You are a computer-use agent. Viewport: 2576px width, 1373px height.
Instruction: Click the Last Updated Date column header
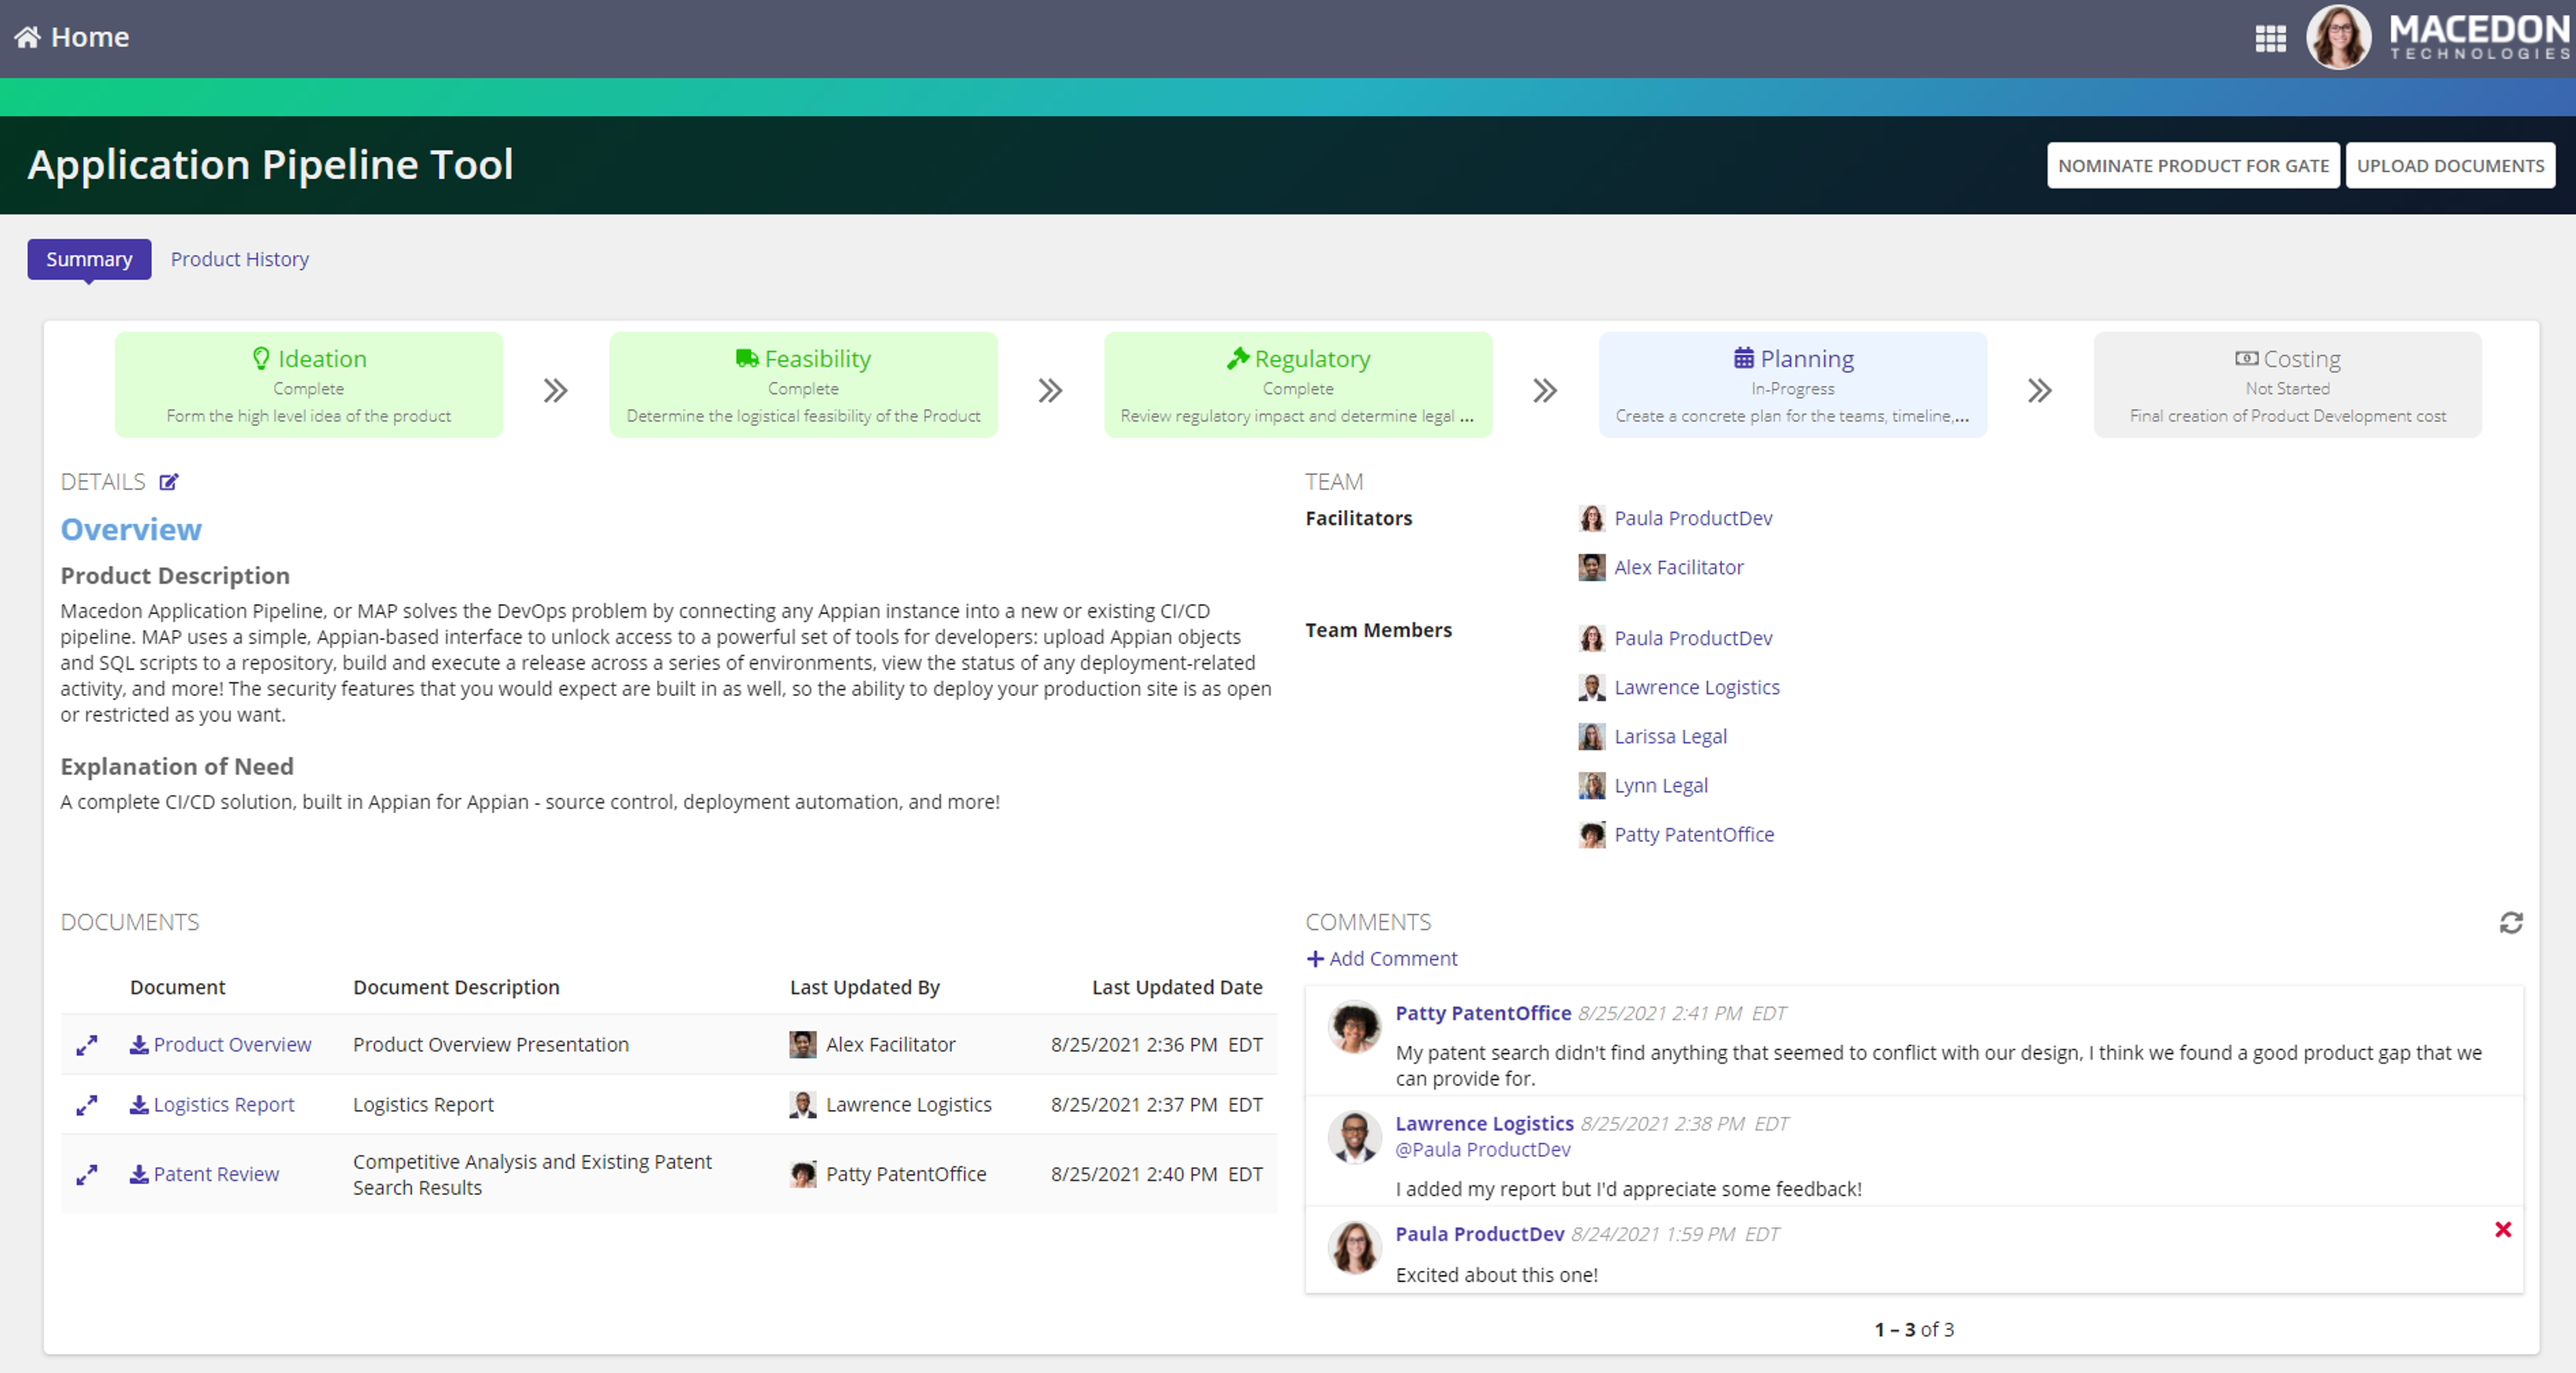coord(1177,988)
